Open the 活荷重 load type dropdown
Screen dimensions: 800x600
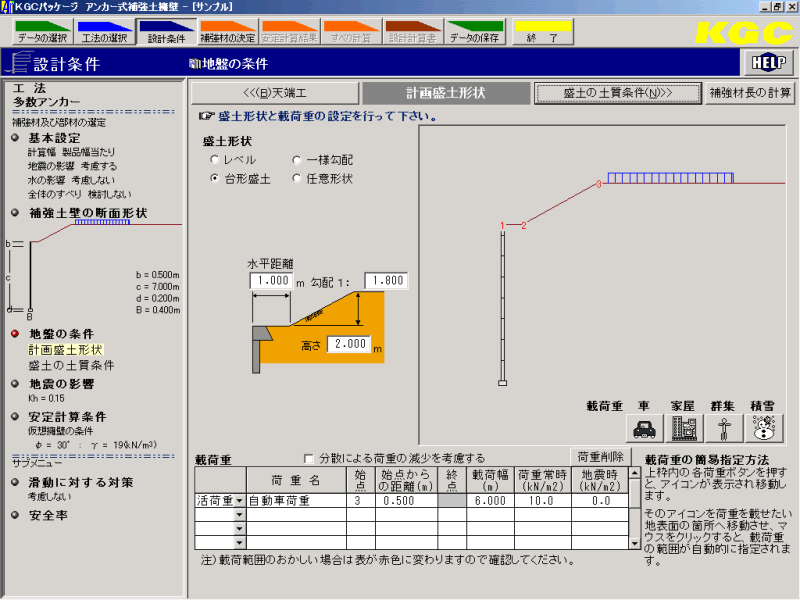point(239,501)
